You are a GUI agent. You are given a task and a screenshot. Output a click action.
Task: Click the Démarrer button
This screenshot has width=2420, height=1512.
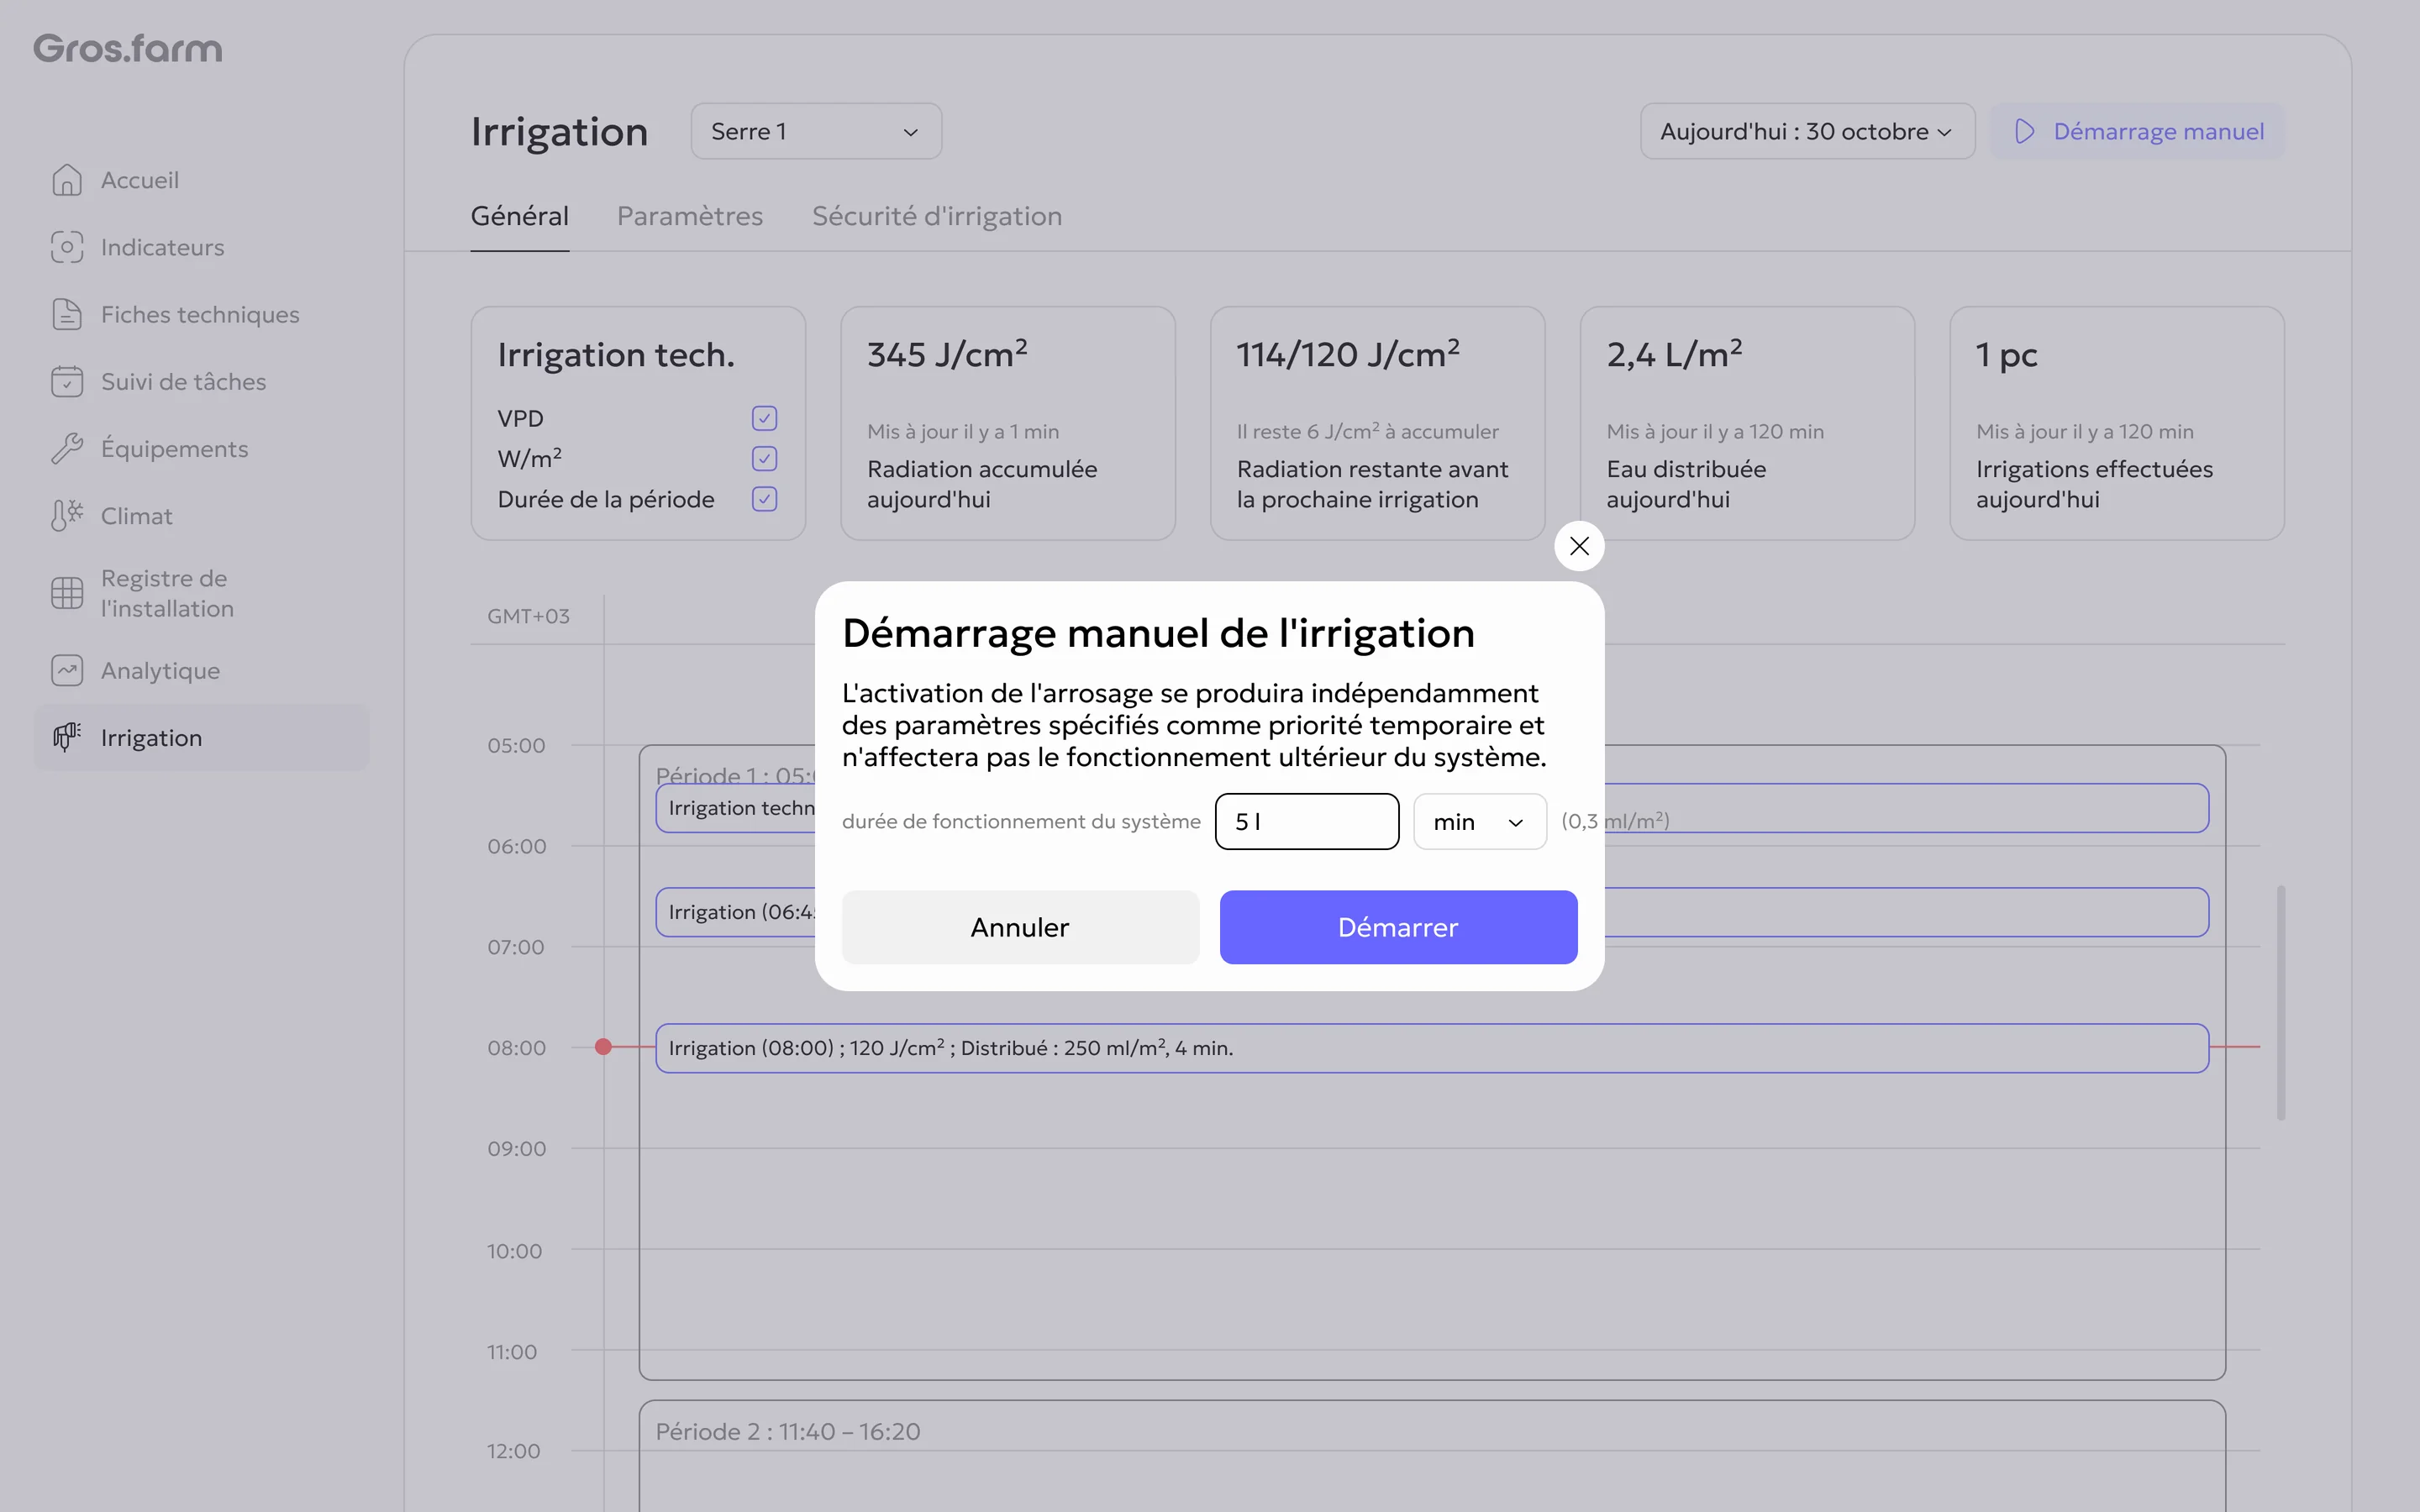point(1398,927)
